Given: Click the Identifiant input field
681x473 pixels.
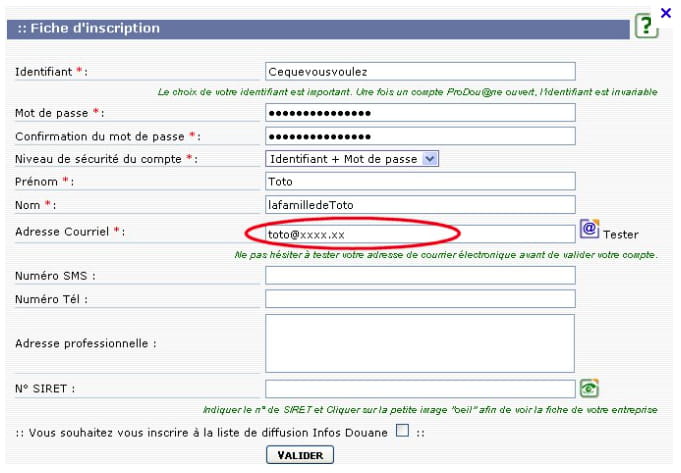Looking at the screenshot, I should tap(420, 71).
